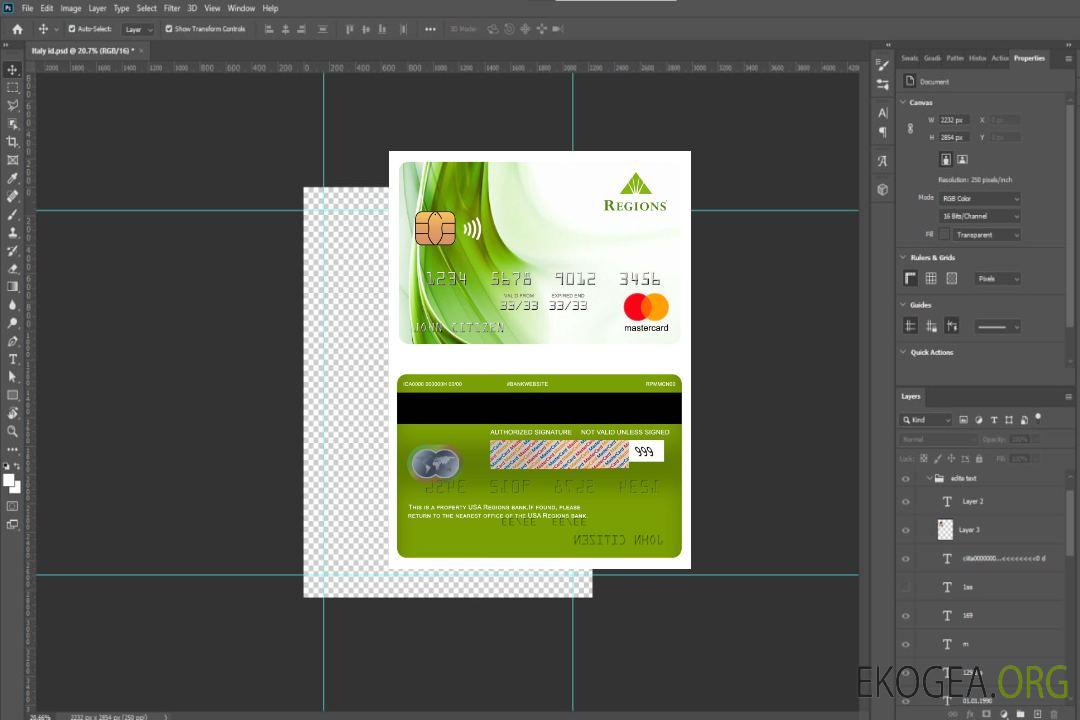Open the Pixels ruler units dropdown
The image size is (1080, 720).
[x=997, y=278]
